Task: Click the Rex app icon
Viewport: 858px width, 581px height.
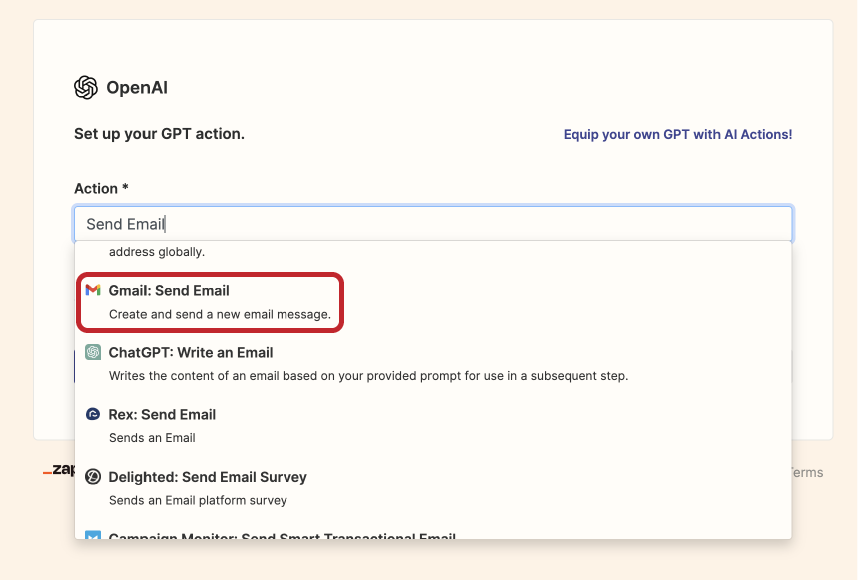Action: [x=92, y=414]
